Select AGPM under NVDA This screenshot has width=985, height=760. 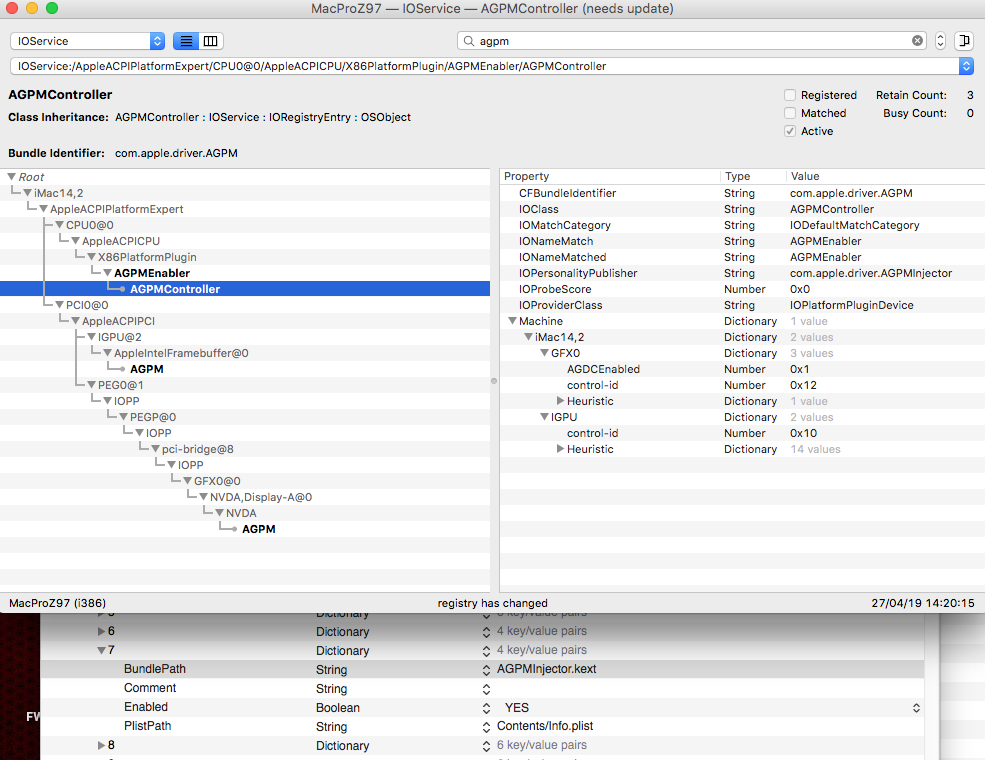click(258, 529)
